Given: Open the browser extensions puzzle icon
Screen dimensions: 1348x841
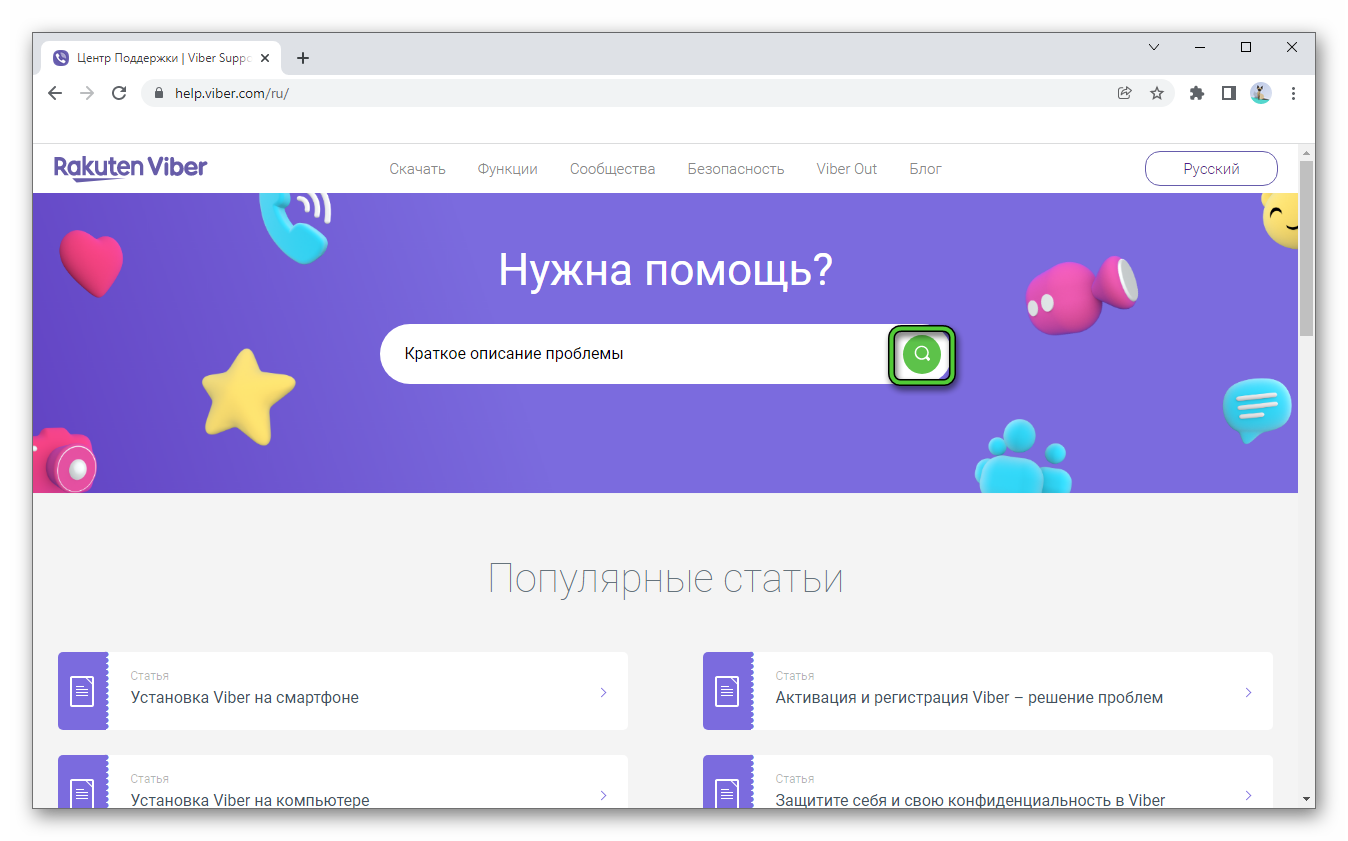Looking at the screenshot, I should coord(1196,93).
